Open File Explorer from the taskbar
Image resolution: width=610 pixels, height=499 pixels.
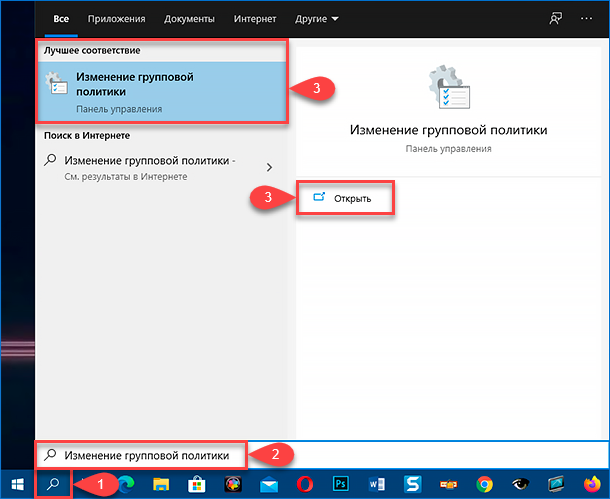(161, 484)
